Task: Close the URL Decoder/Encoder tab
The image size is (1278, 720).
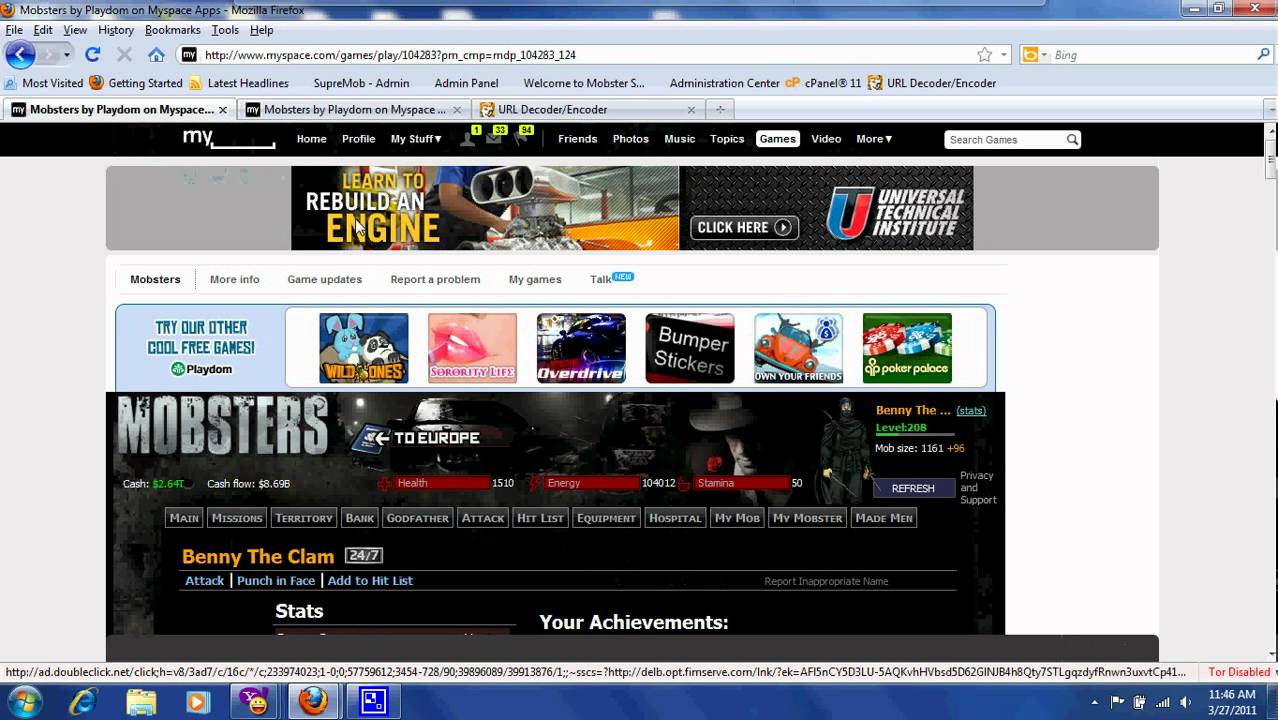Action: point(691,110)
